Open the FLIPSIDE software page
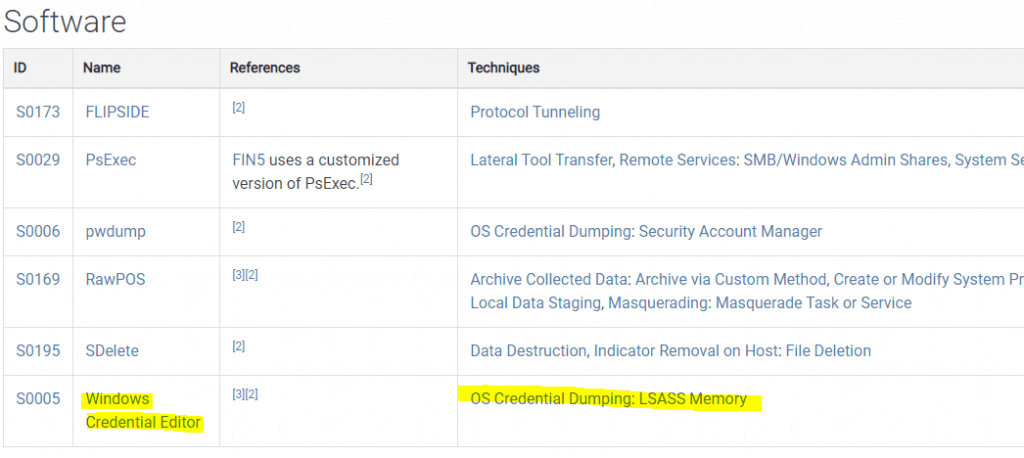Image resolution: width=1024 pixels, height=458 pixels. tap(118, 112)
